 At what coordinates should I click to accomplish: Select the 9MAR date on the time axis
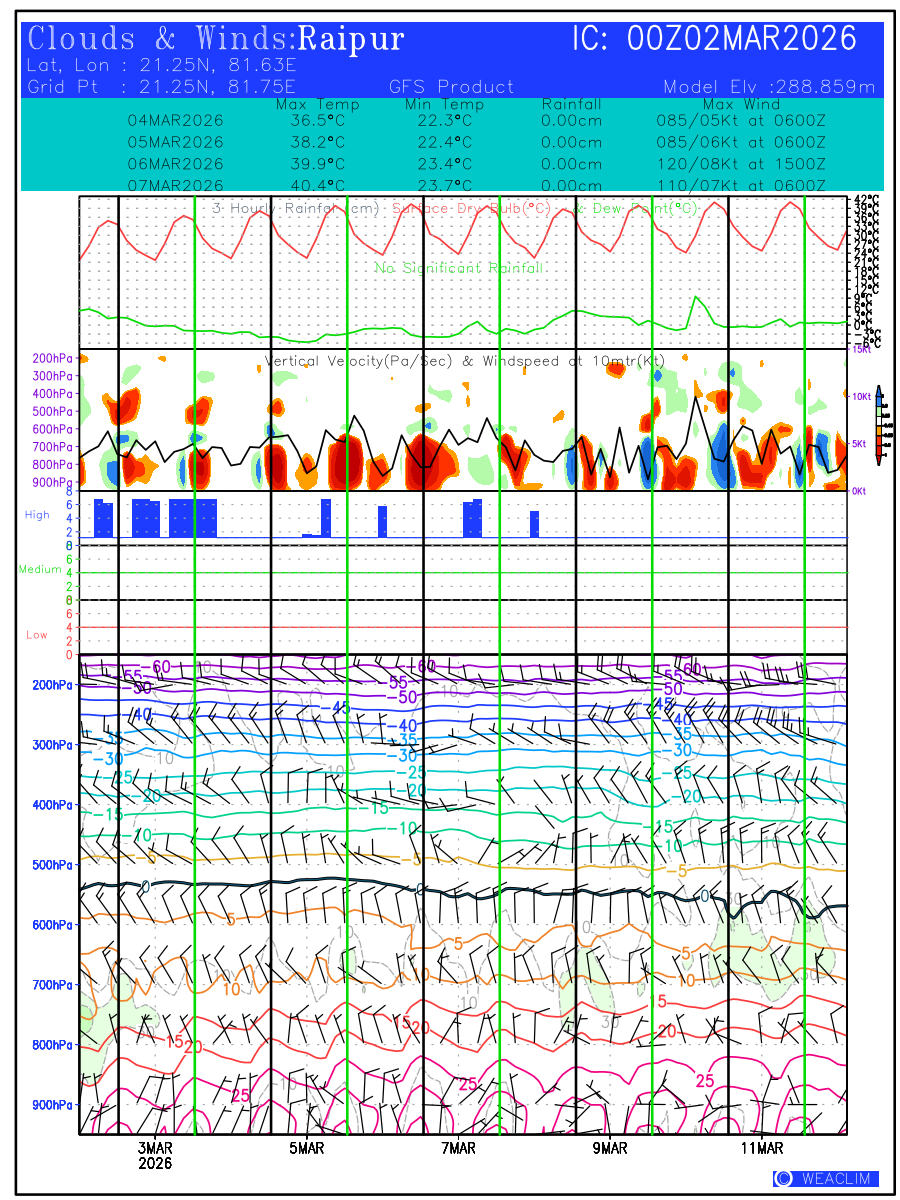click(610, 1149)
